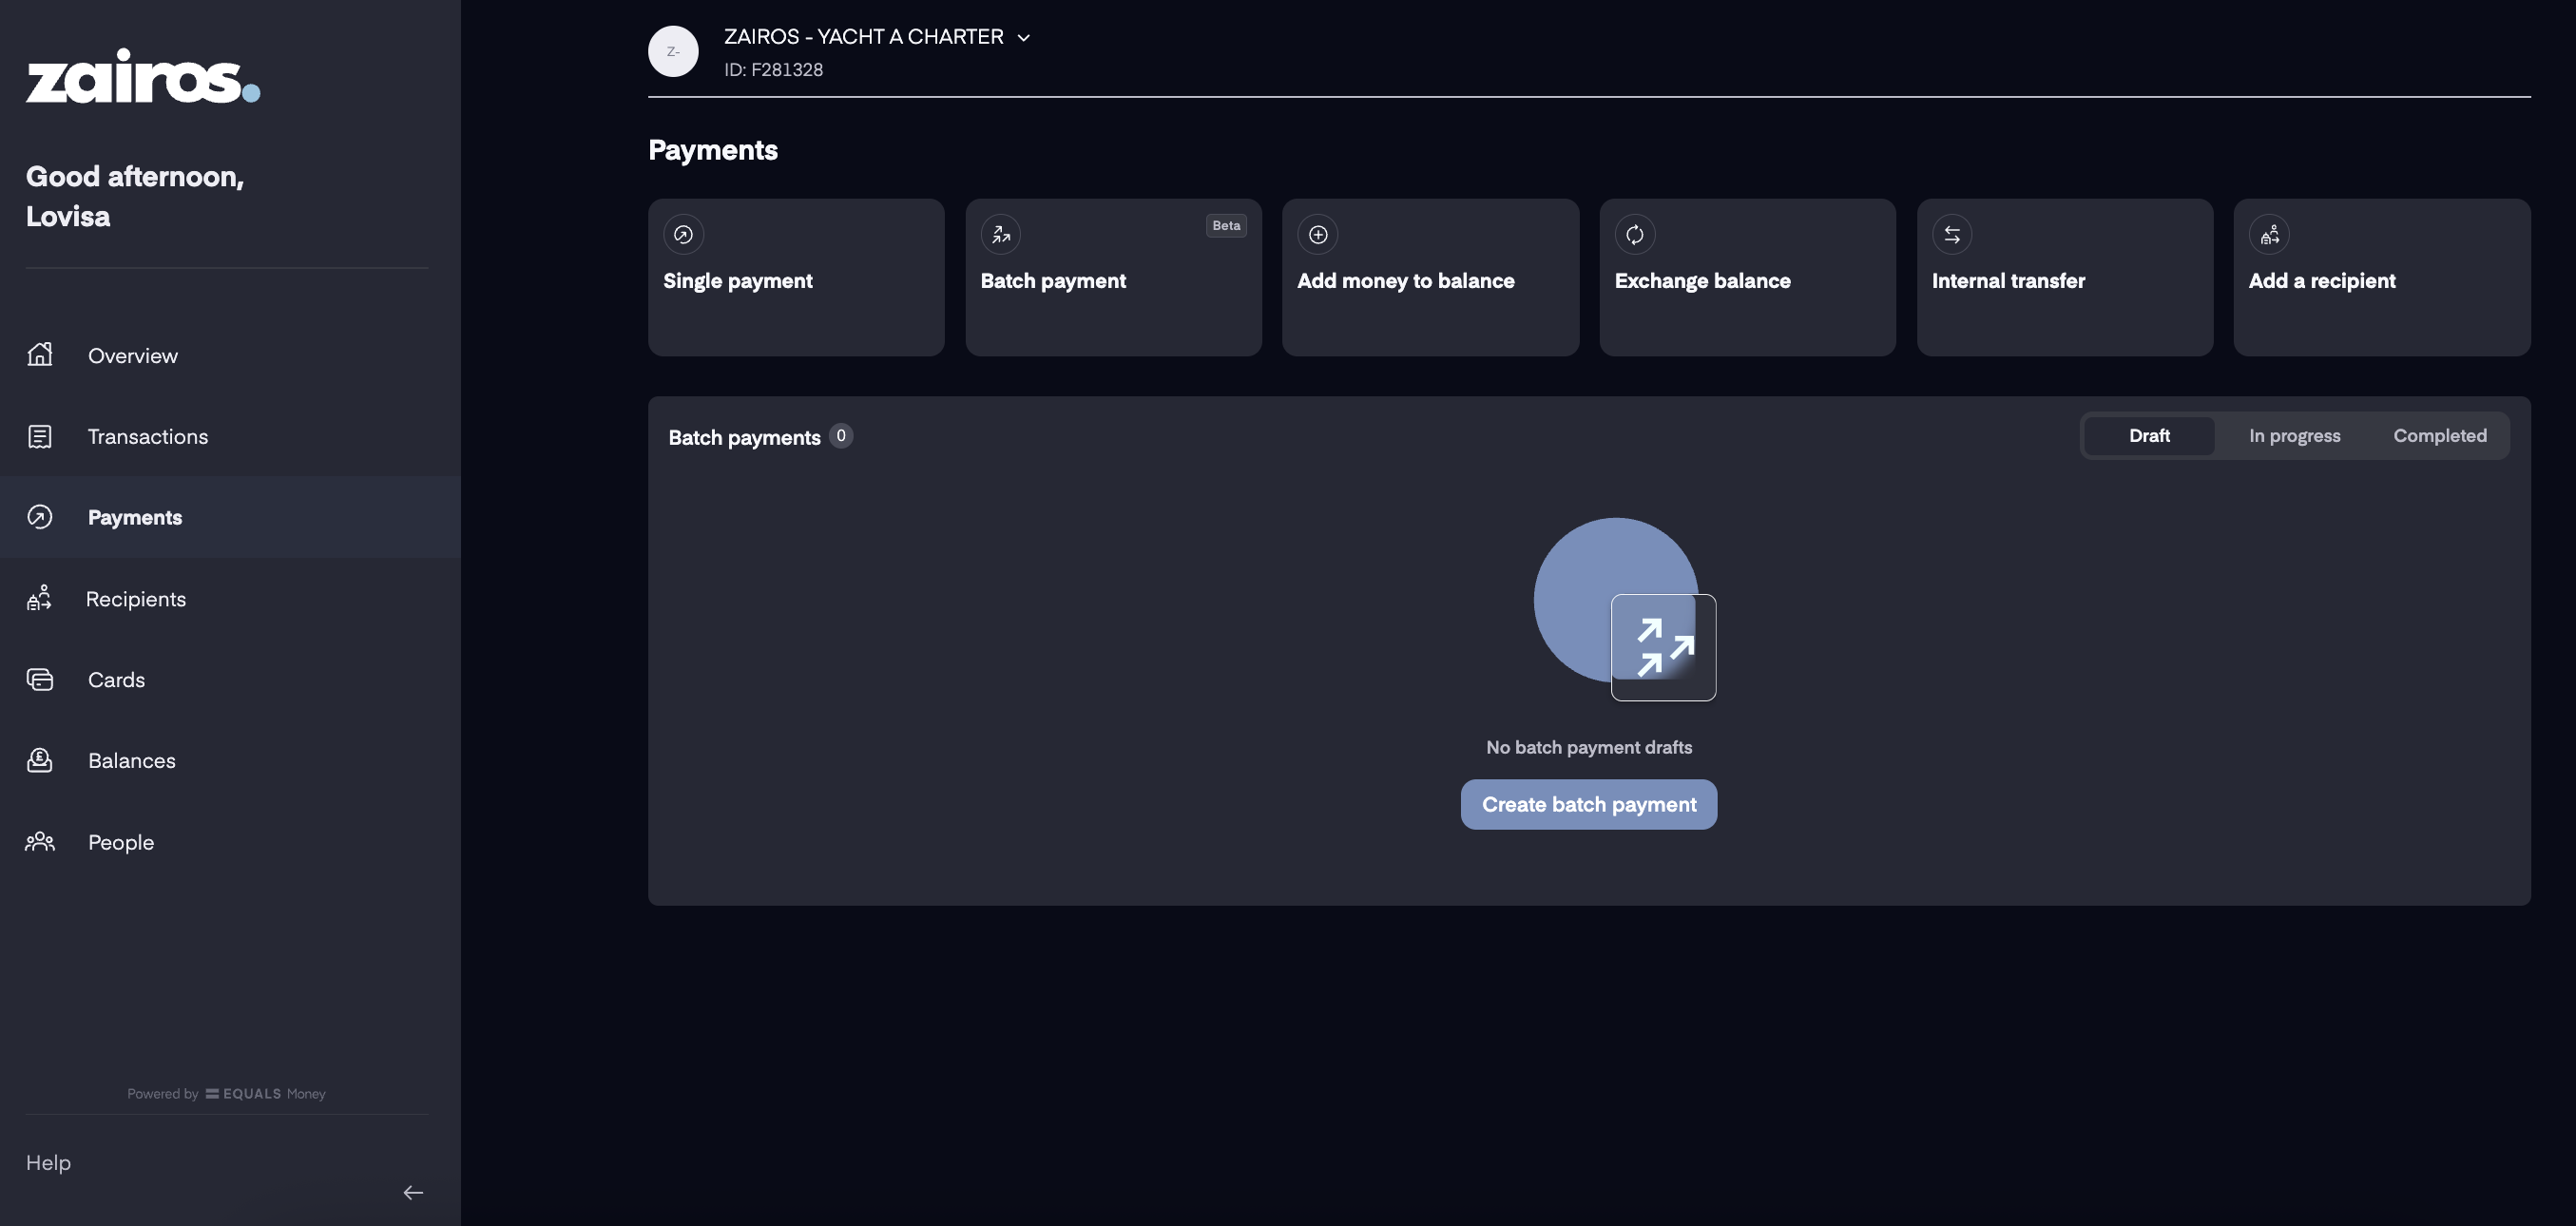Viewport: 2576px width, 1226px height.
Task: Click the Batch payments section title
Action: [x=744, y=437]
